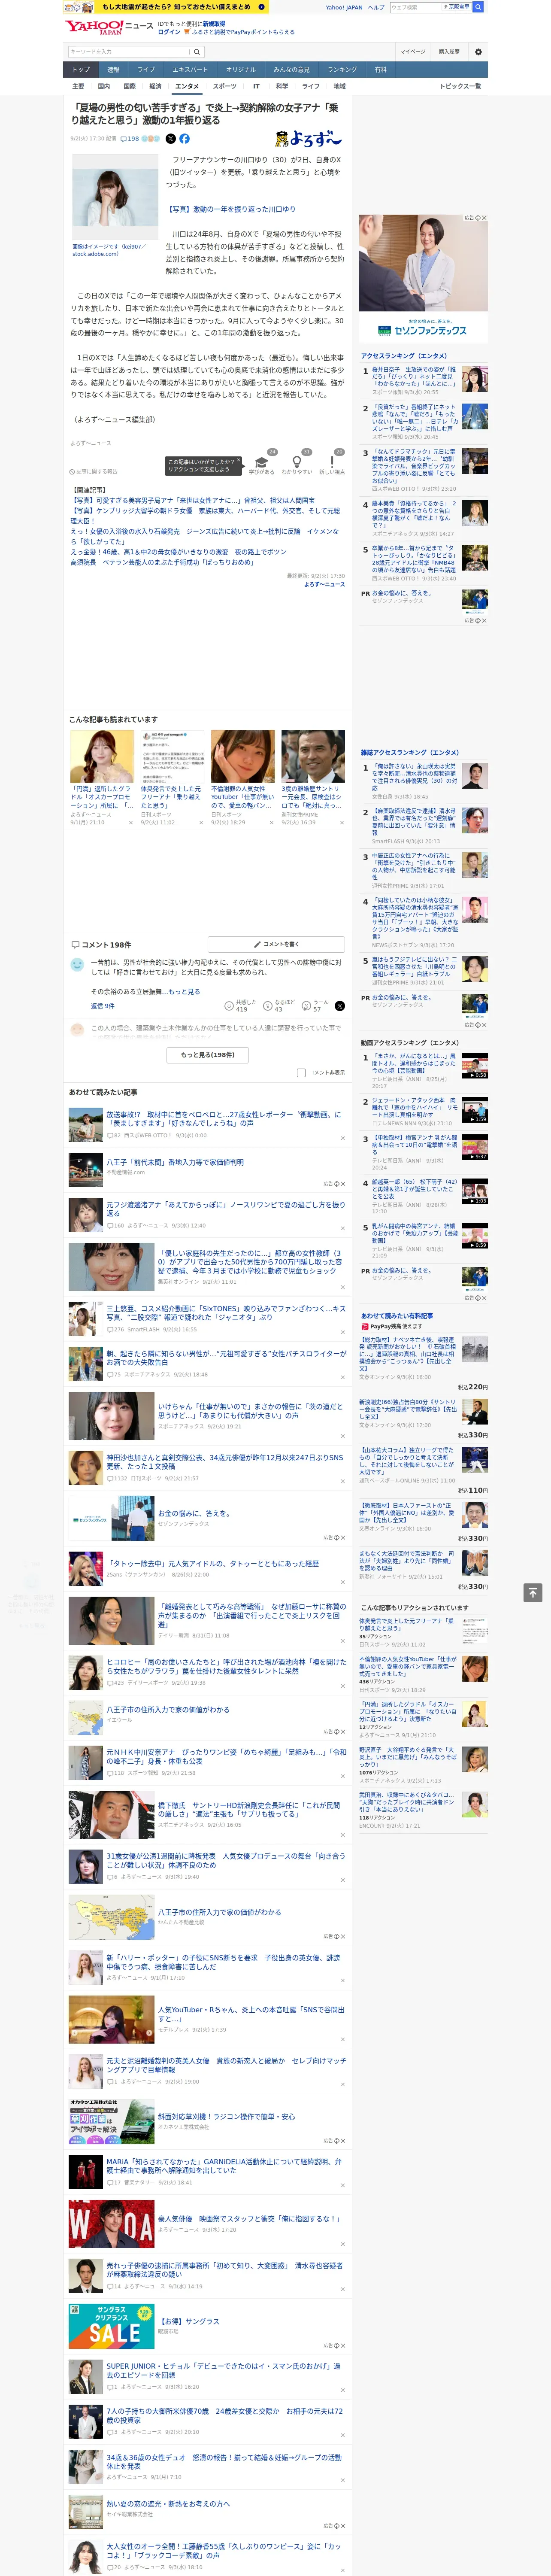The height and width of the screenshot is (2576, 551).
Task: Select the 科学 category
Action: pyautogui.click(x=282, y=87)
